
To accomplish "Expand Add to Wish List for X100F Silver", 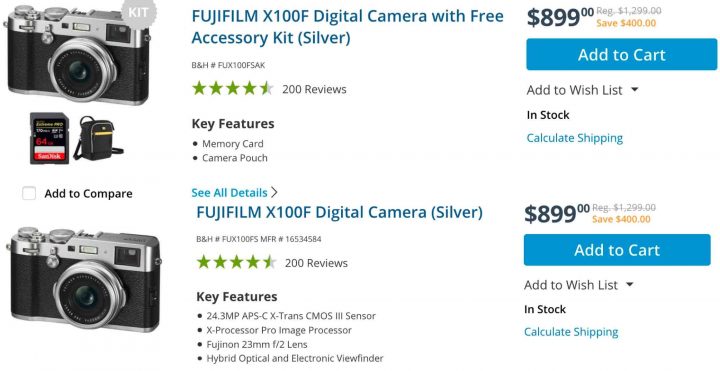I will click(630, 285).
